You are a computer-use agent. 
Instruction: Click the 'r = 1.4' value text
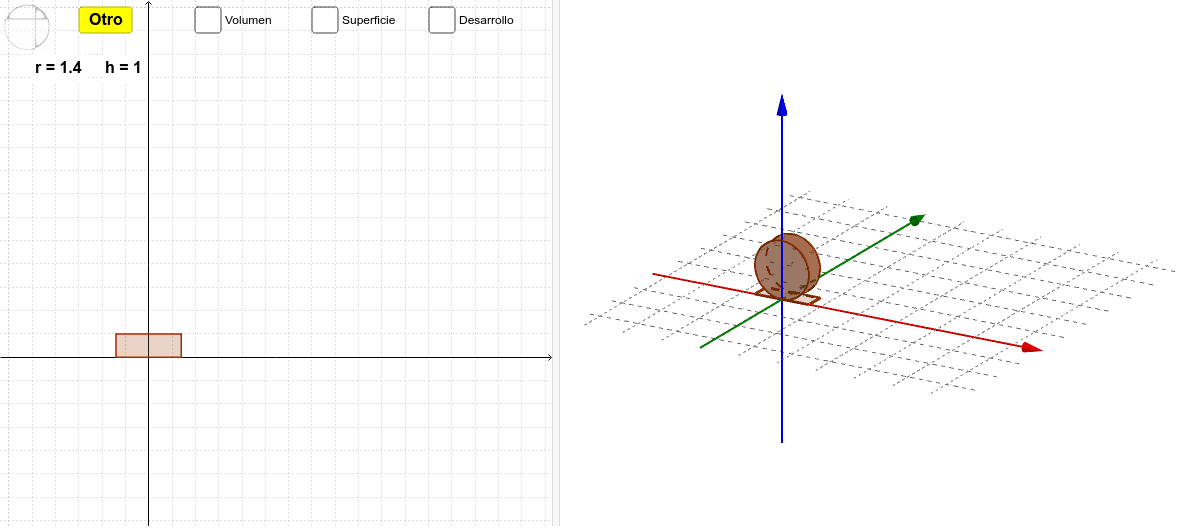pyautogui.click(x=58, y=68)
